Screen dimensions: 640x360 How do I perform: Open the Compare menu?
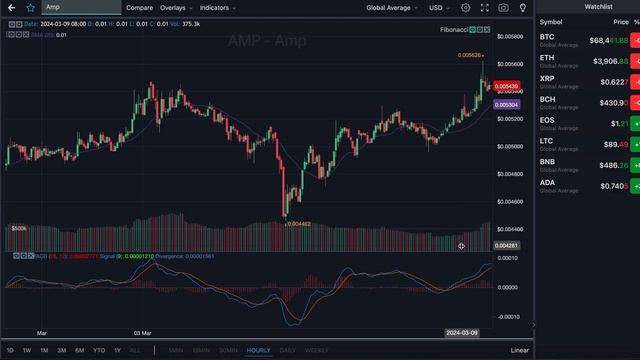pos(139,8)
